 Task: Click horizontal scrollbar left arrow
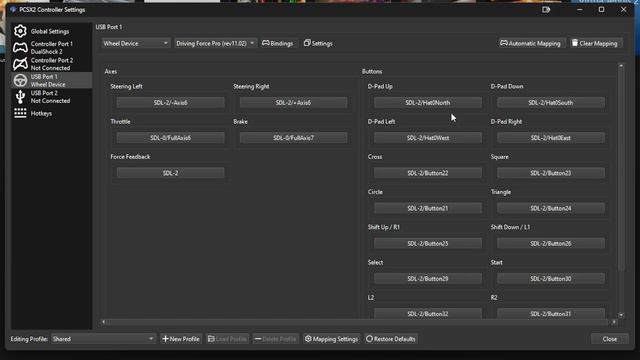103,322
